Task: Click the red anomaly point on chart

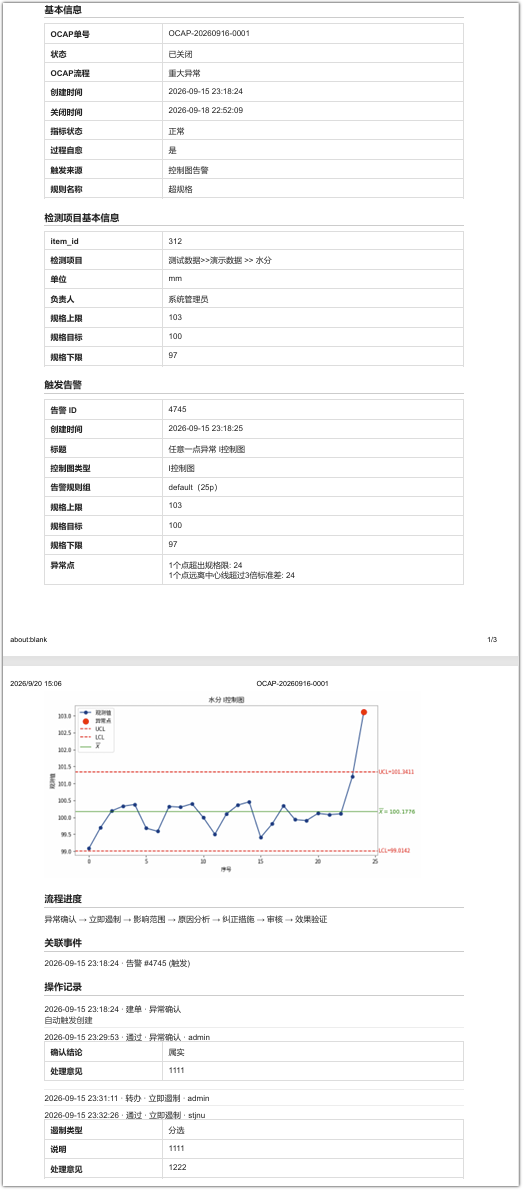Action: coord(364,712)
